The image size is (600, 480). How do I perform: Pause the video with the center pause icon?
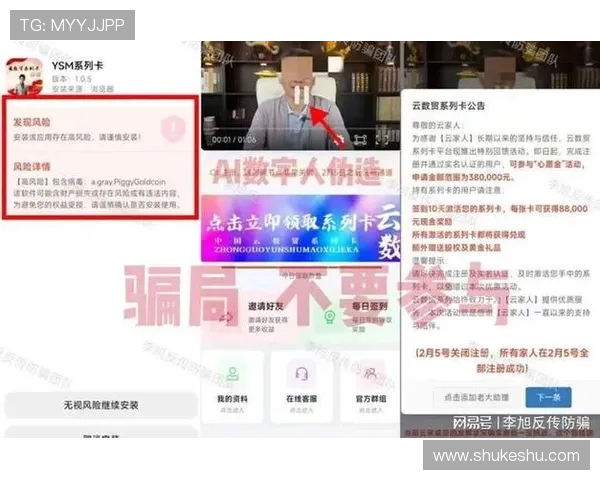302,95
